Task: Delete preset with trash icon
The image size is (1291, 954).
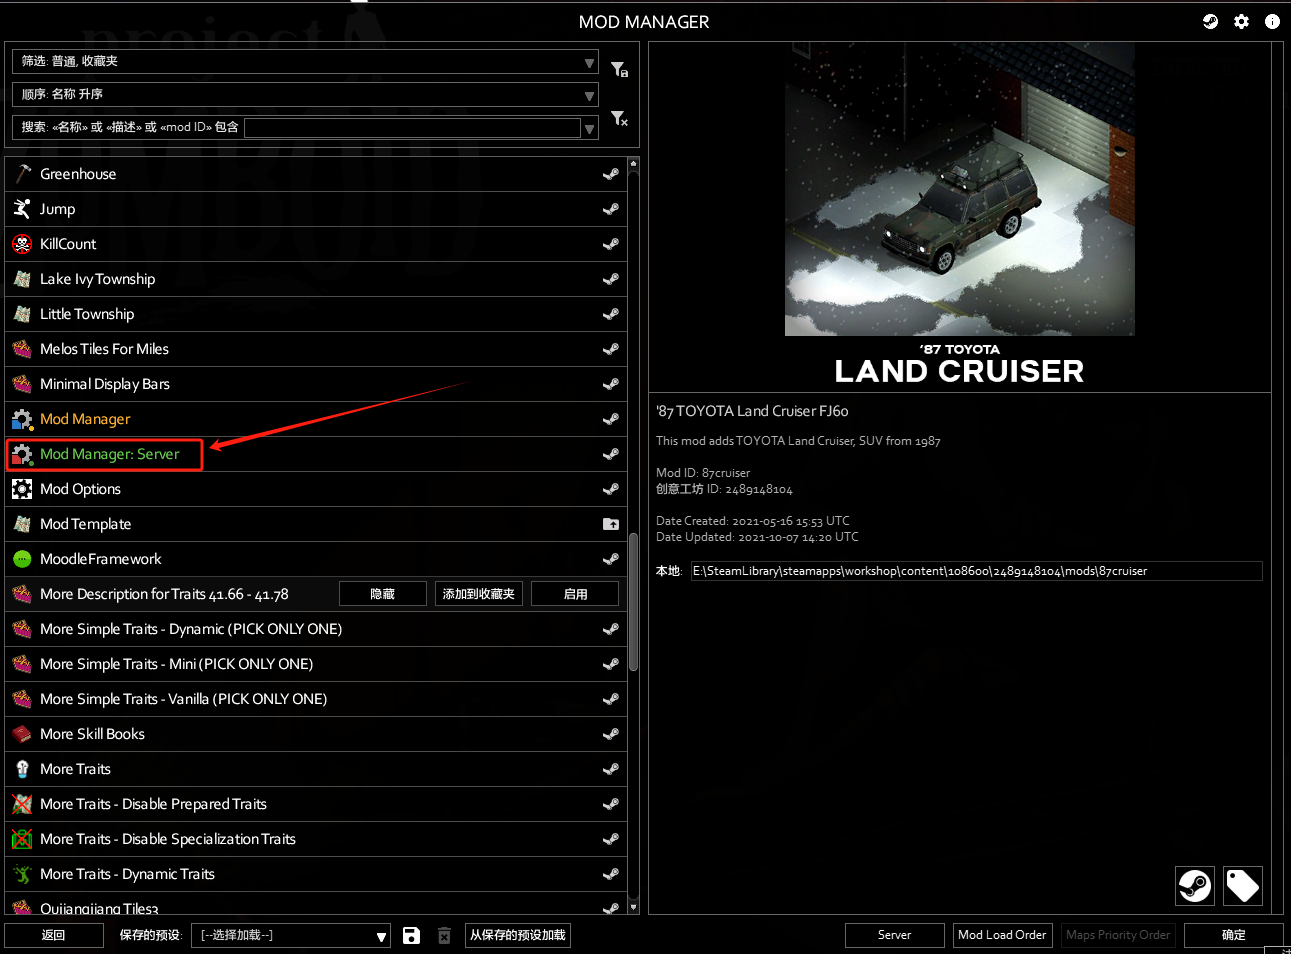Action: pos(444,935)
